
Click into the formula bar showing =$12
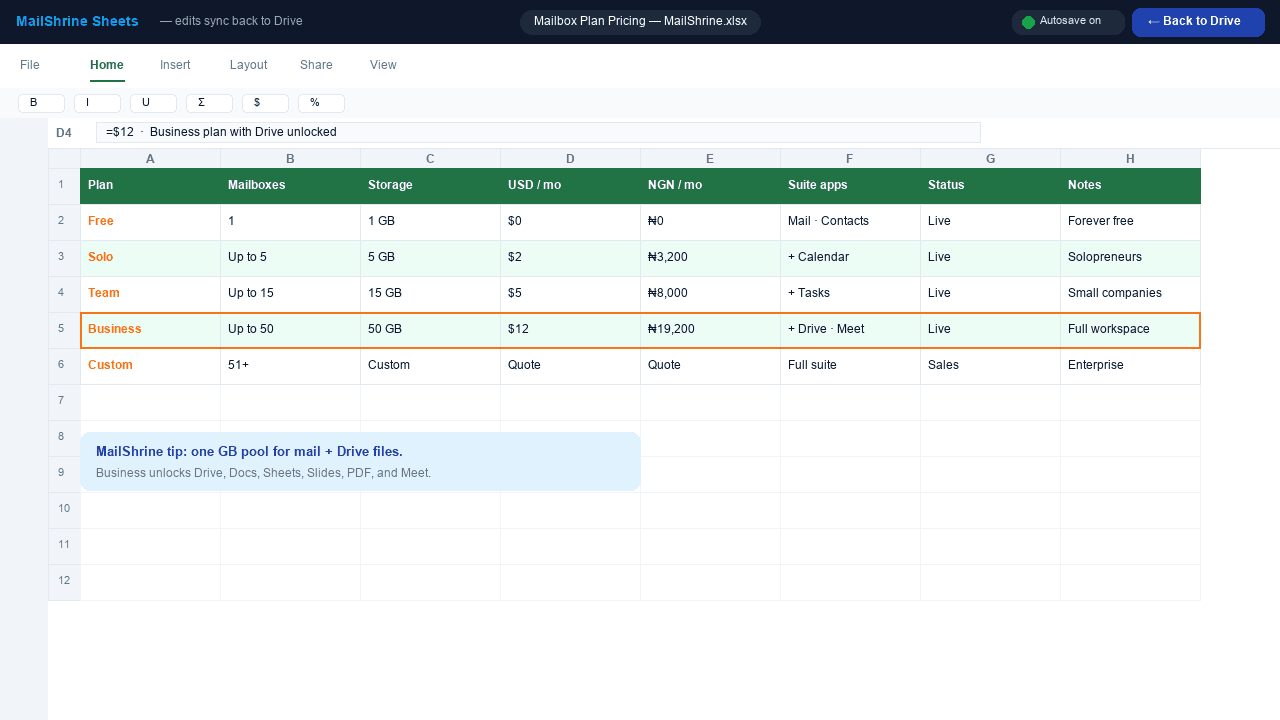[538, 132]
